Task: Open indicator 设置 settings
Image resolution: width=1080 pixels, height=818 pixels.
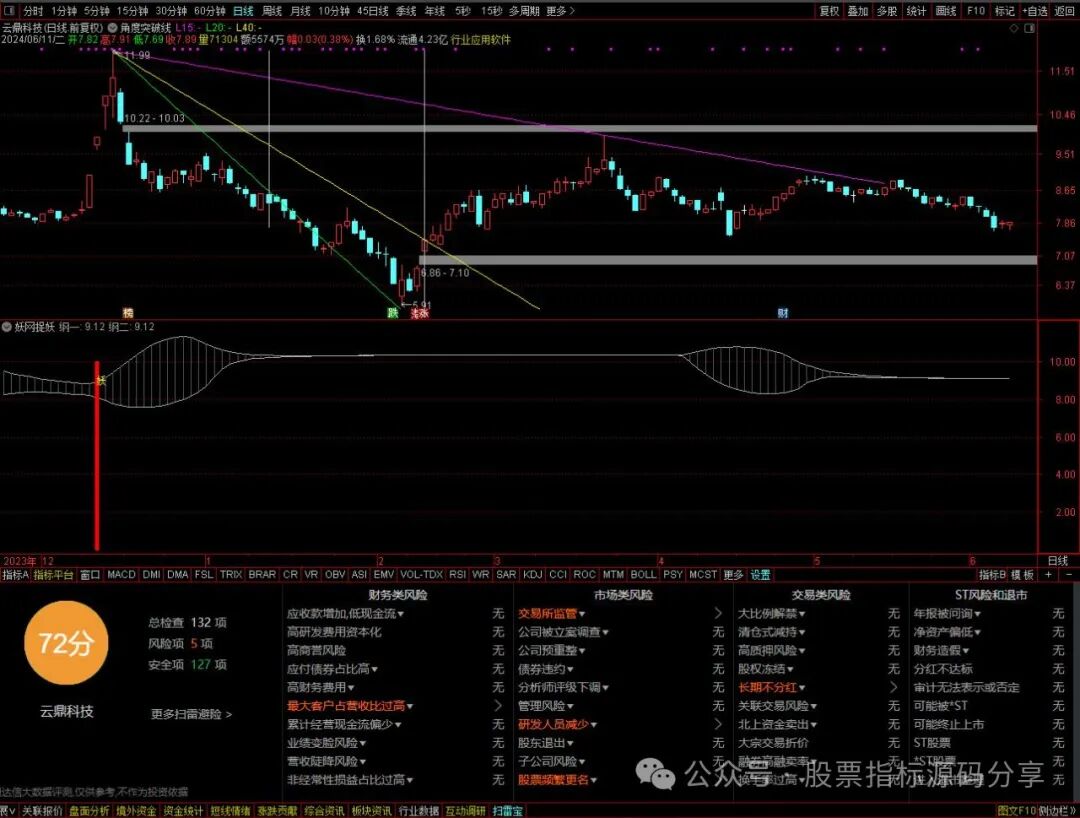Action: click(760, 574)
